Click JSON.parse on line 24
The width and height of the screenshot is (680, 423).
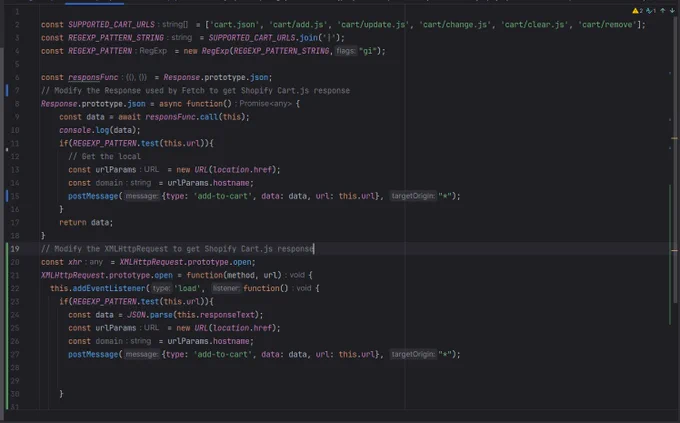point(149,315)
